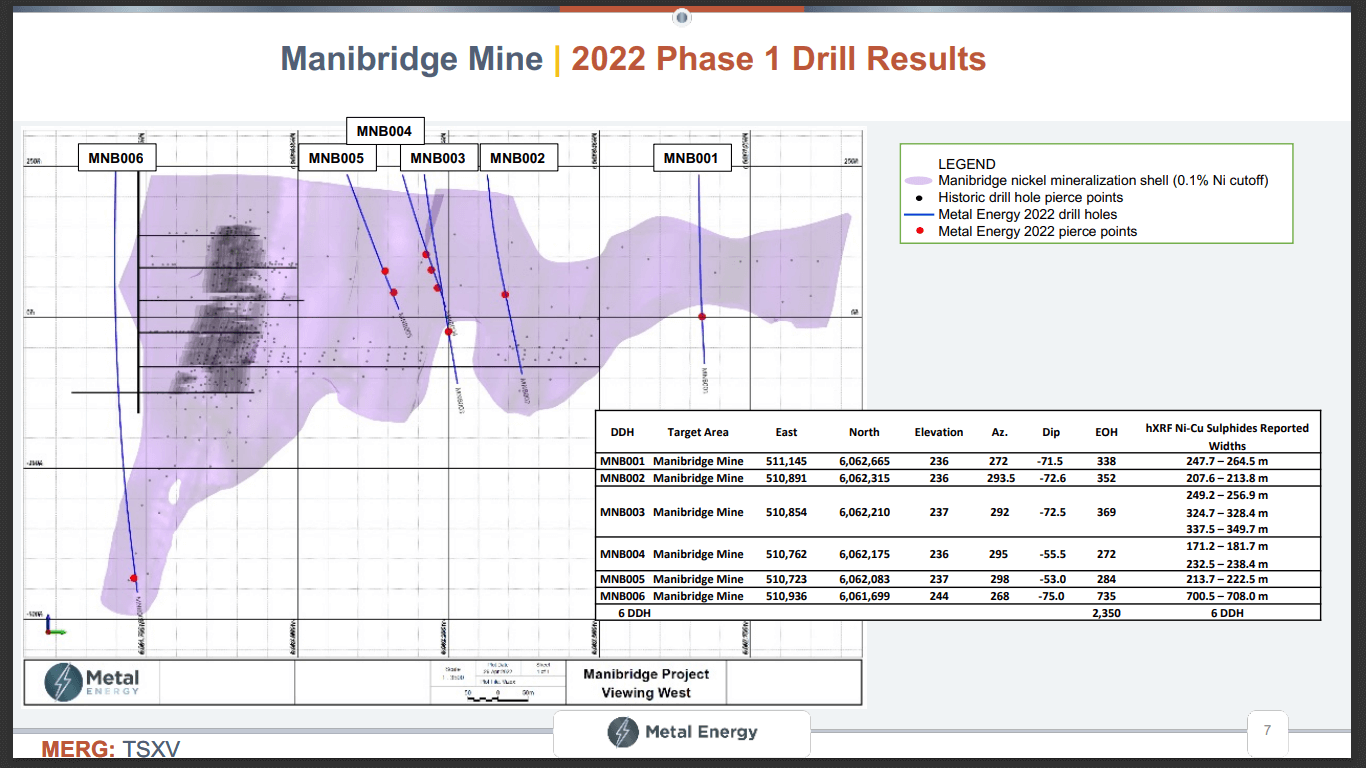Click the 'North' column header
Image resolution: width=1366 pixels, height=768 pixels.
coord(864,432)
